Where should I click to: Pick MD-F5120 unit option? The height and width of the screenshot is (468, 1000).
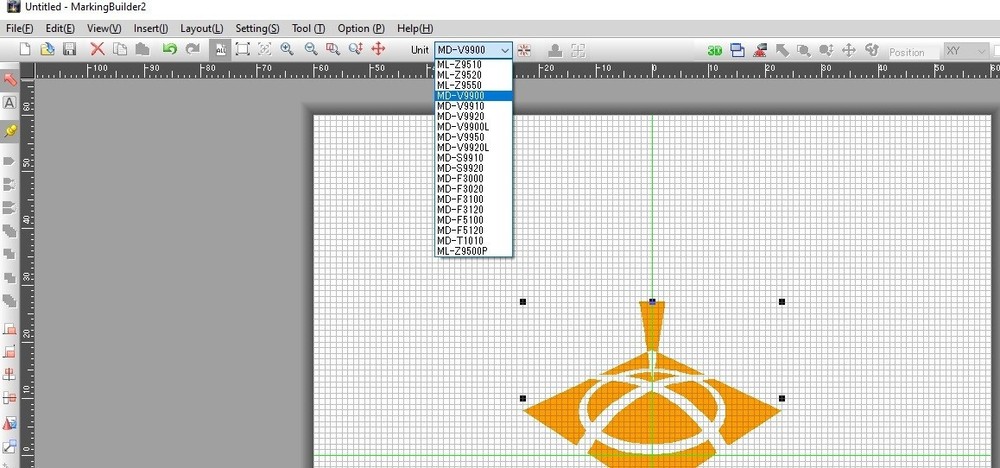click(473, 230)
